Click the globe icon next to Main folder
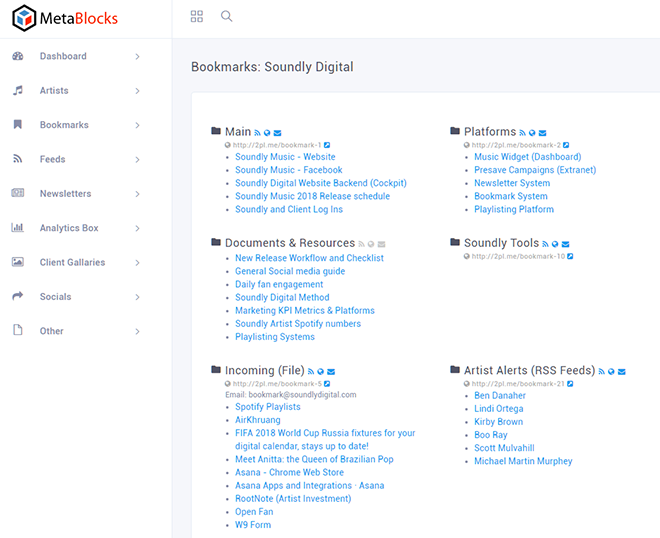This screenshot has height=538, width=660. pos(267,133)
